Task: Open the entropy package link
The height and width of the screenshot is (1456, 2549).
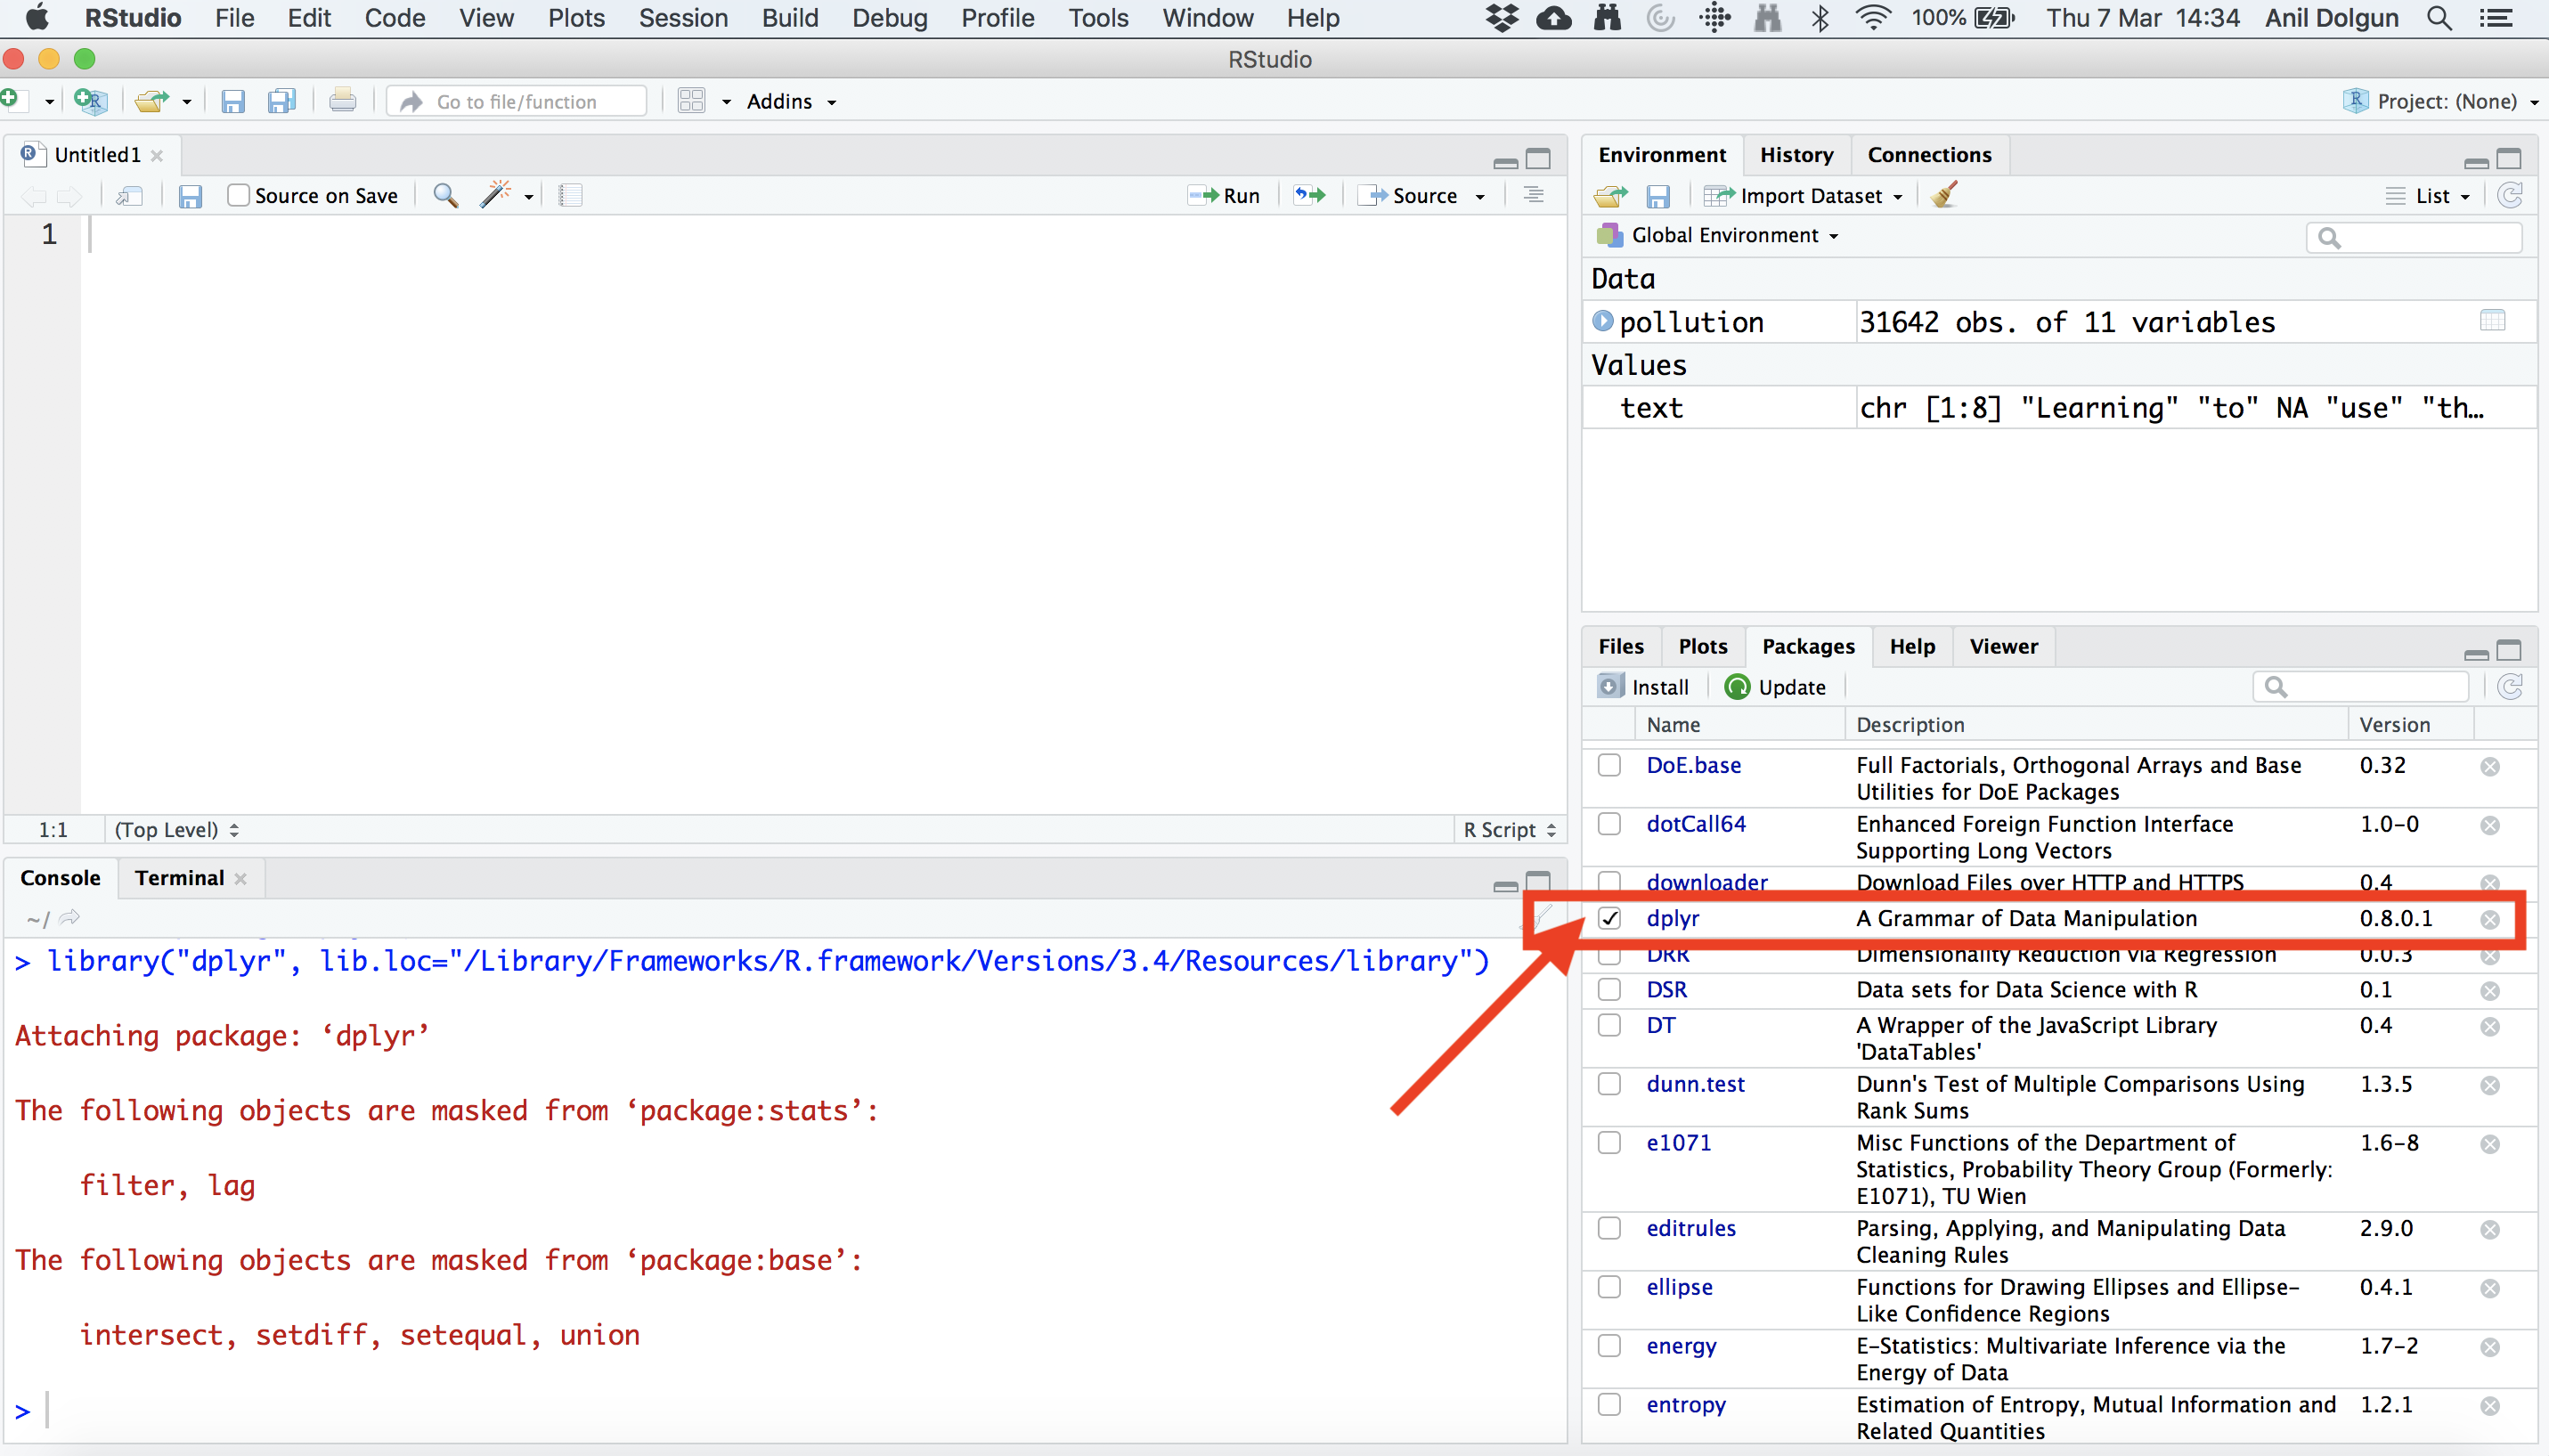Action: pyautogui.click(x=1686, y=1405)
